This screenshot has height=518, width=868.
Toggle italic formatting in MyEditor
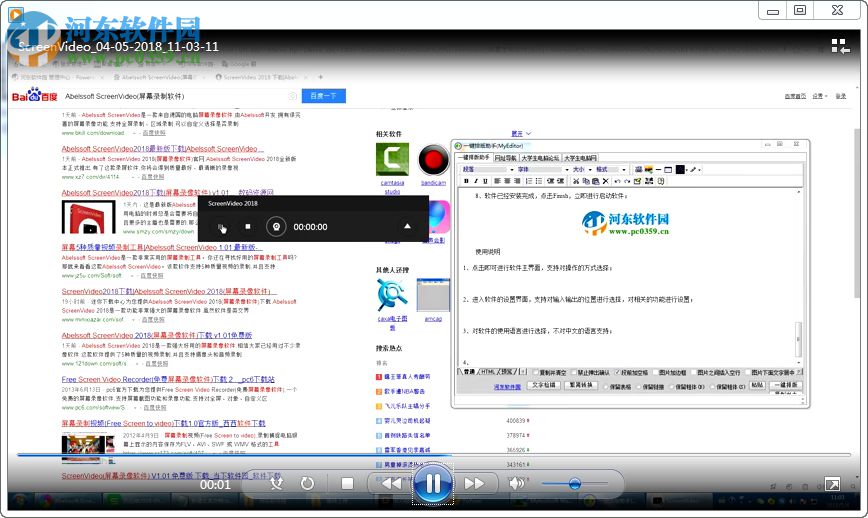476,181
